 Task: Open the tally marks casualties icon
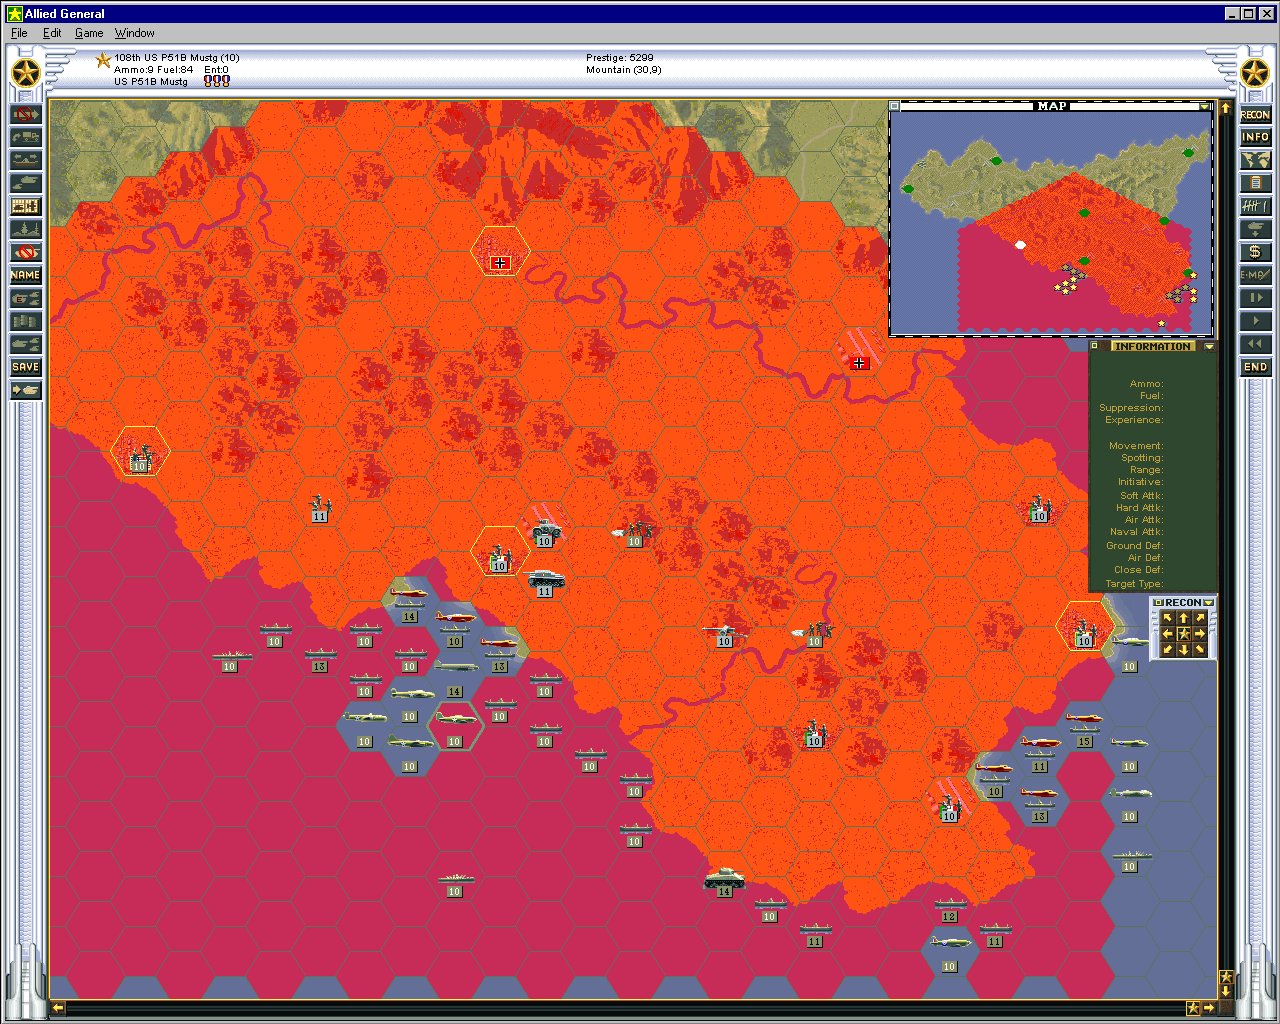point(1255,206)
